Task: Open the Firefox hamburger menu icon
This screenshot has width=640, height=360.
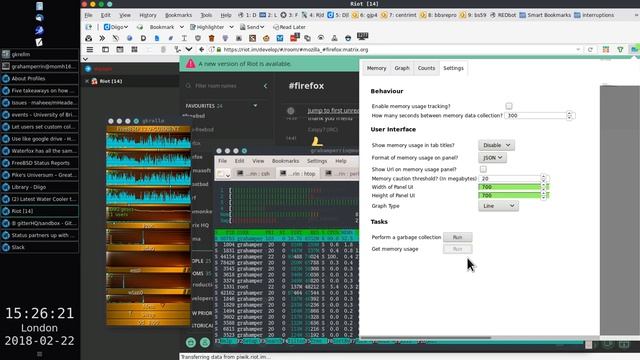Action: click(x=90, y=49)
